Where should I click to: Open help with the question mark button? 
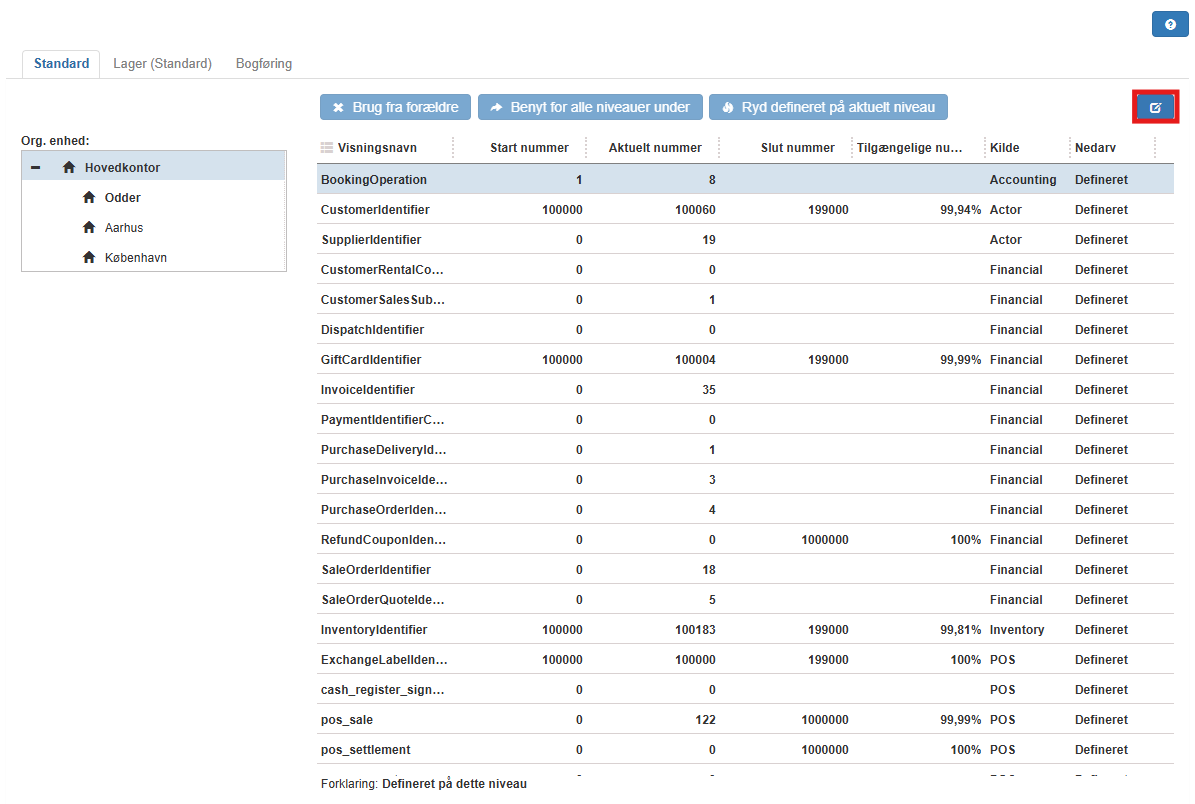[x=1170, y=24]
